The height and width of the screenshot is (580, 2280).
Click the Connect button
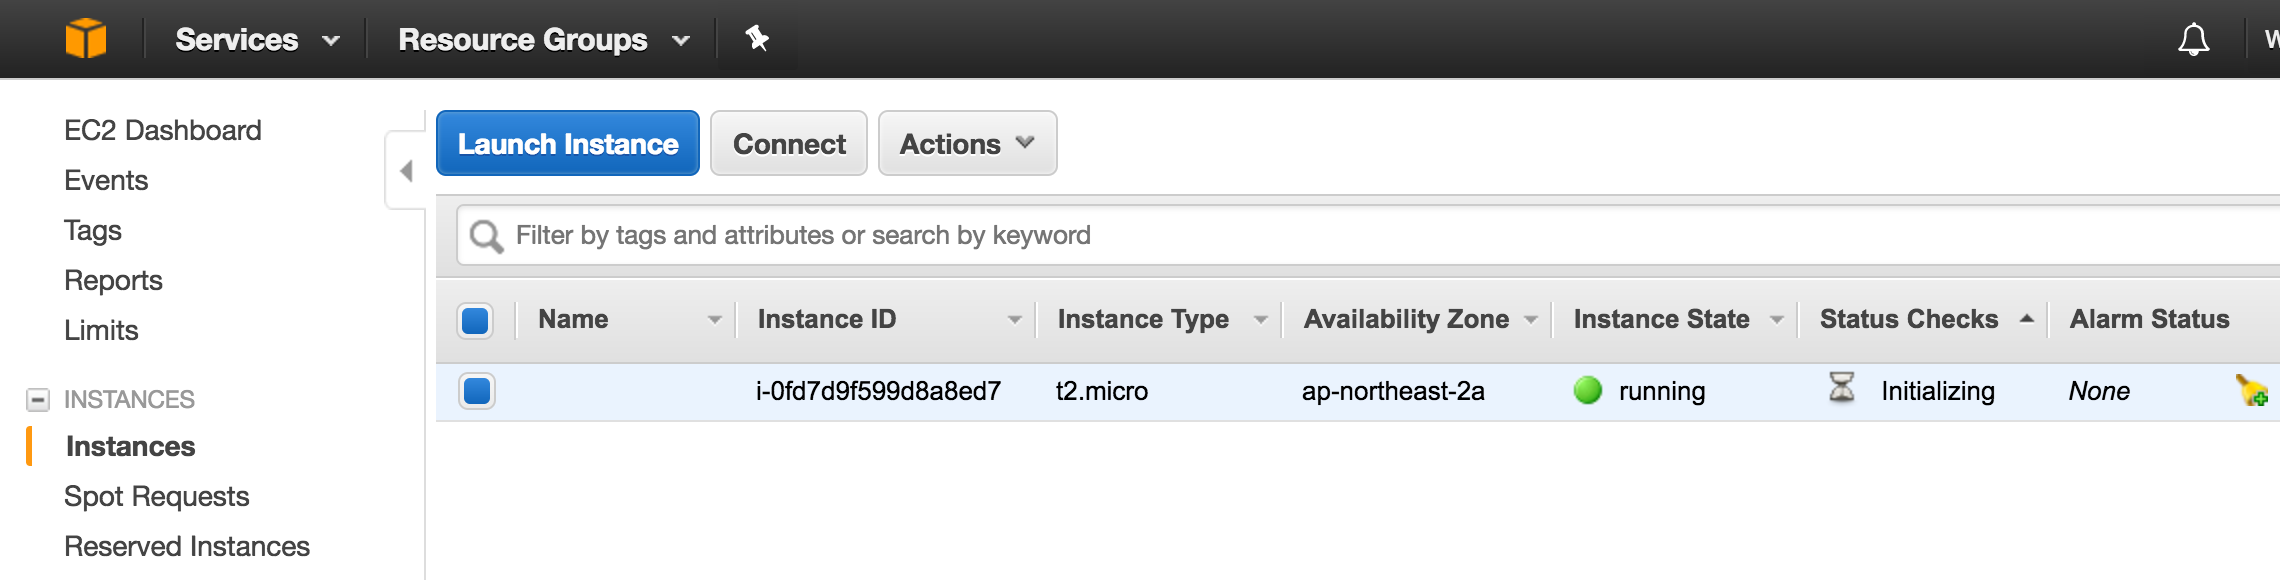[x=789, y=143]
